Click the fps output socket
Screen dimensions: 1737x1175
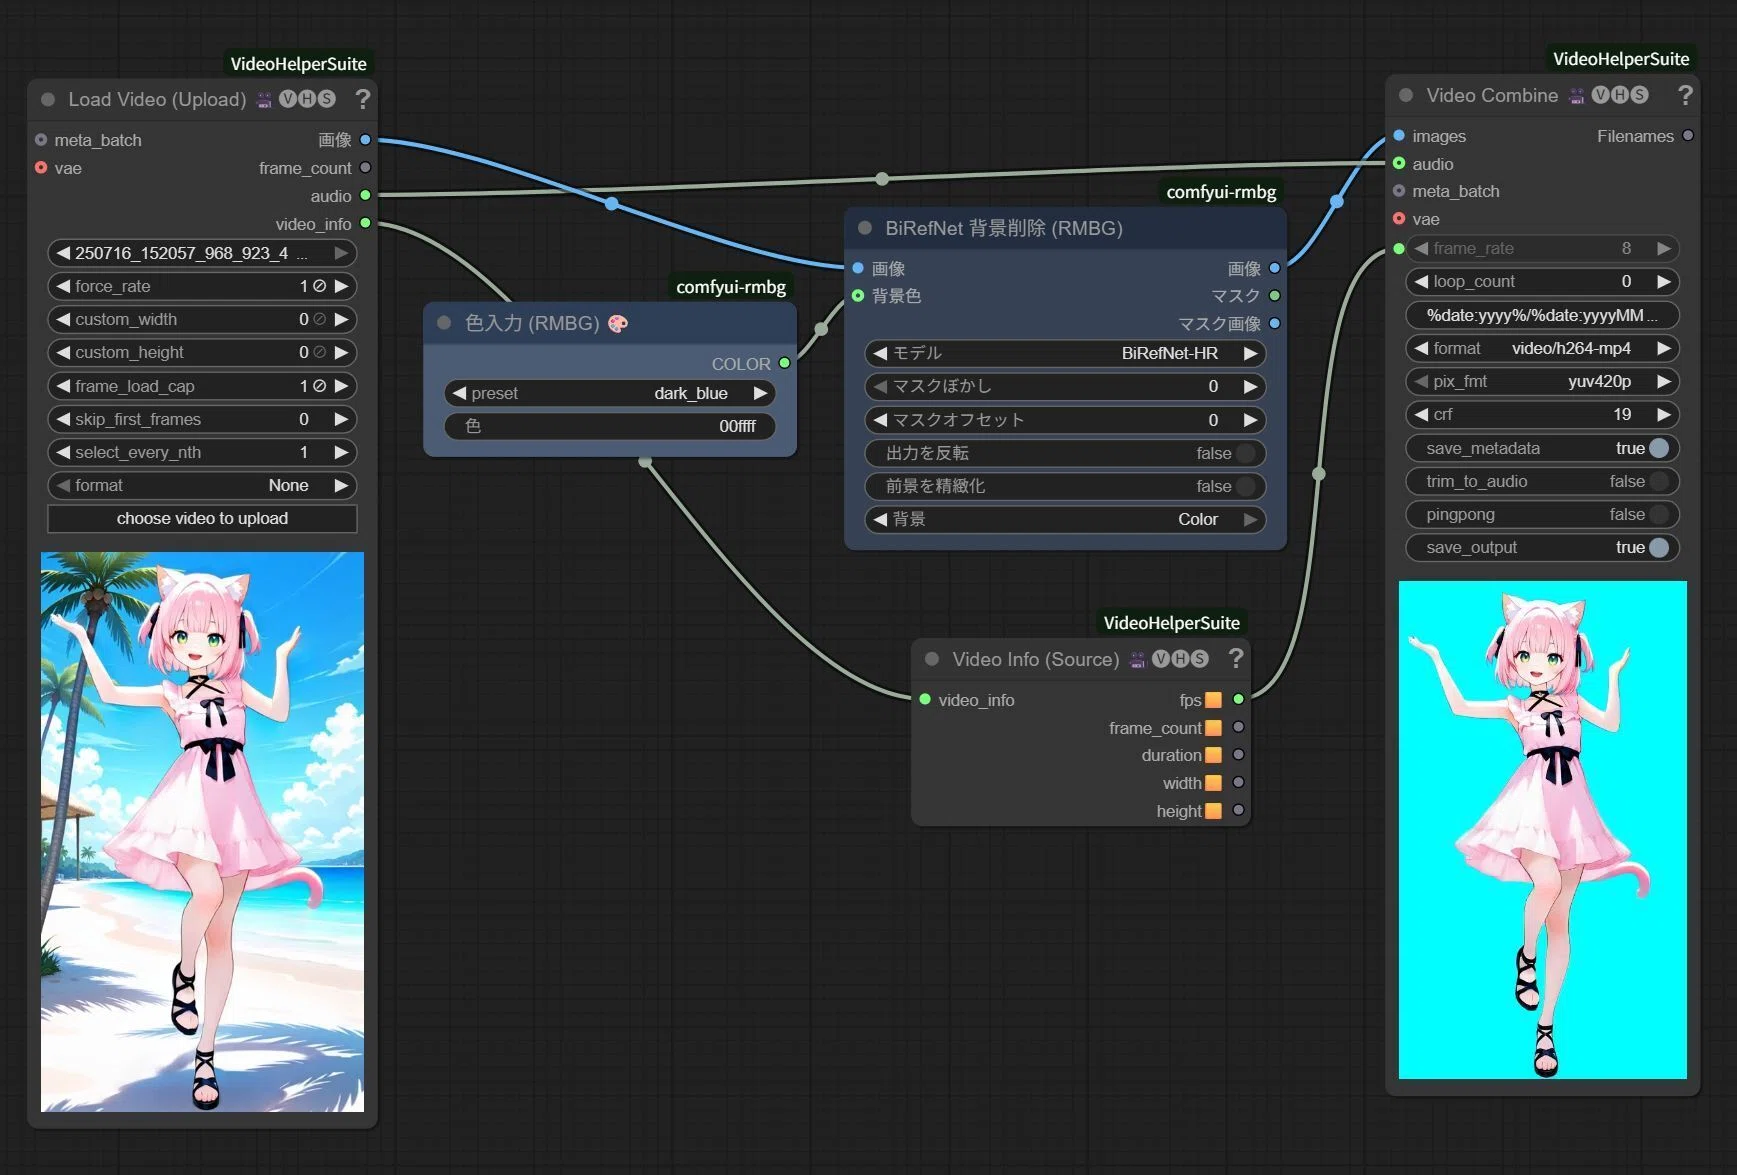point(1238,699)
